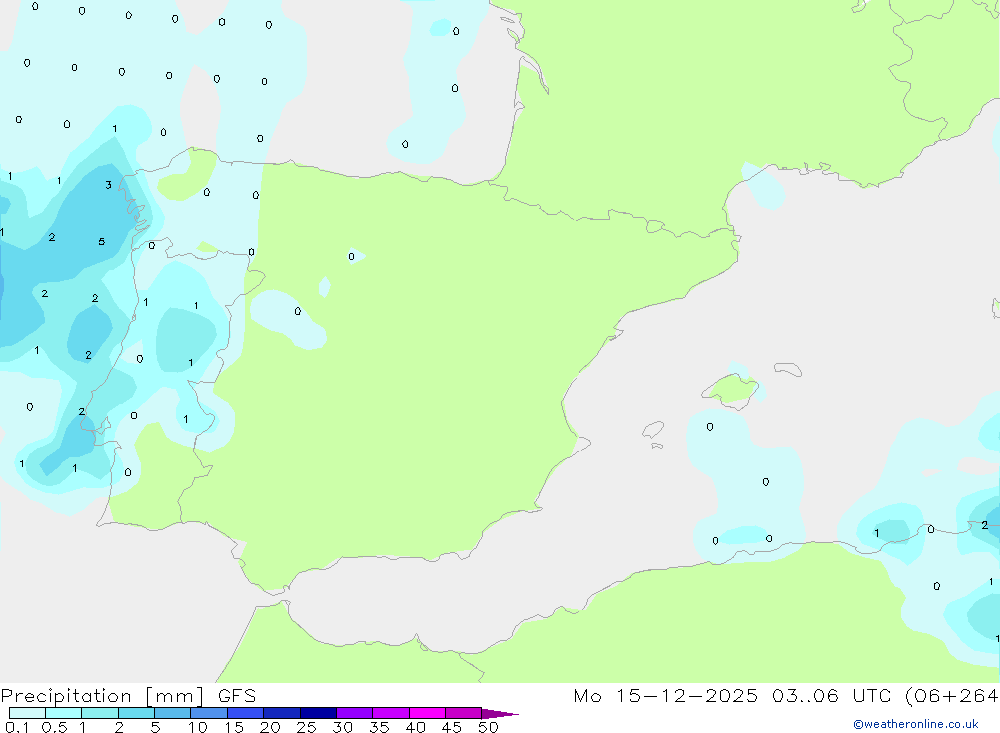Click the legend label "40"
This screenshot has height=733, width=1000.
click(416, 727)
